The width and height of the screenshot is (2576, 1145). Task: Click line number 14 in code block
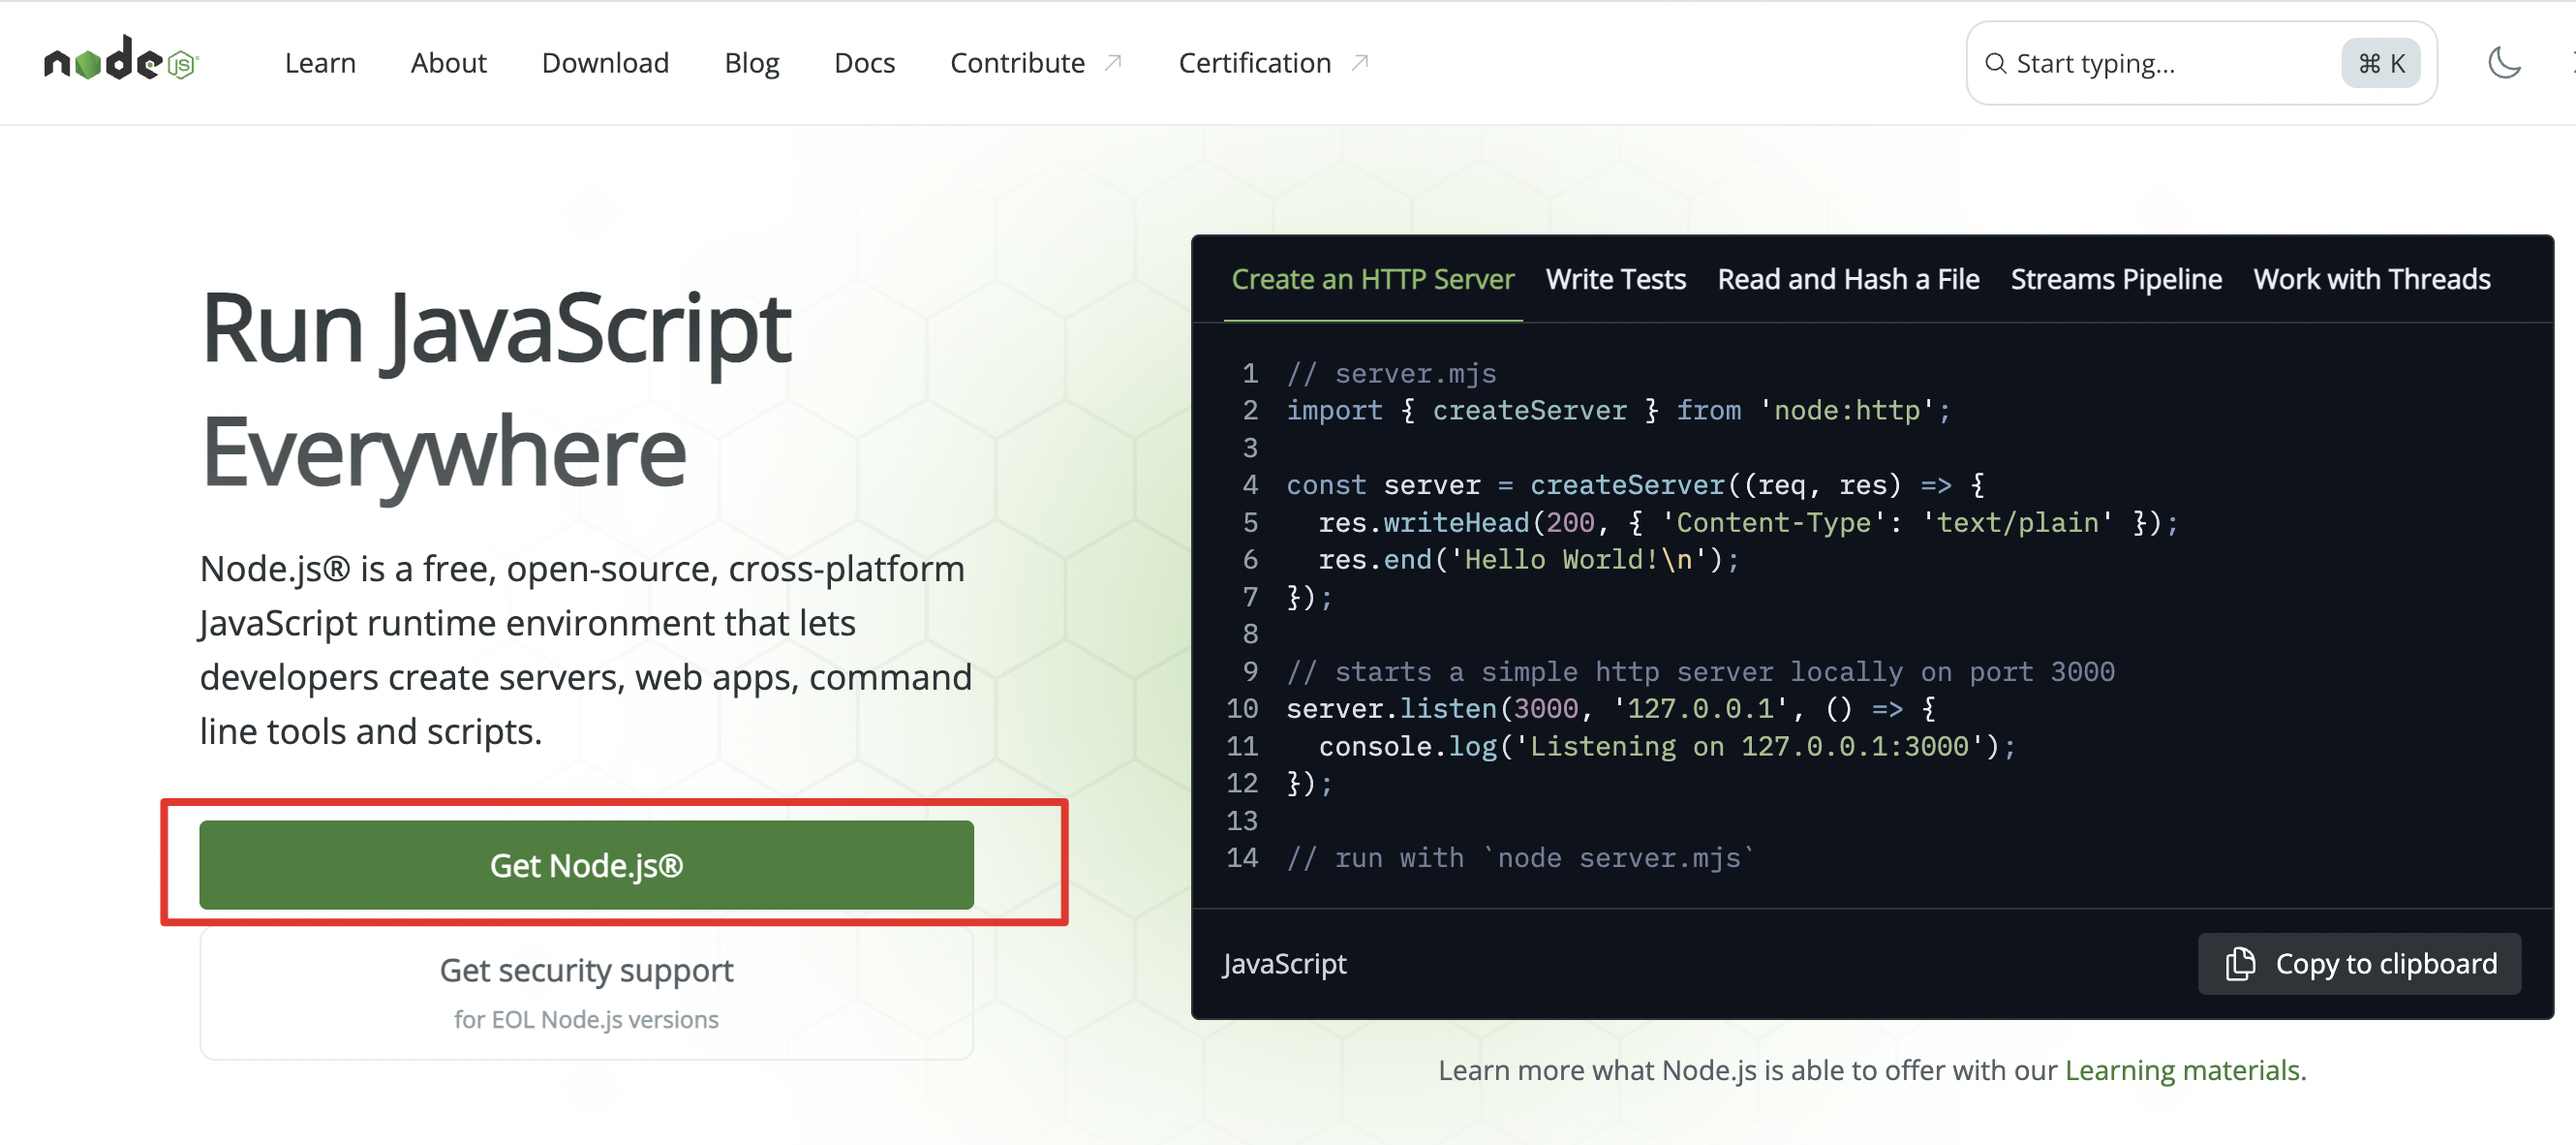1242,858
